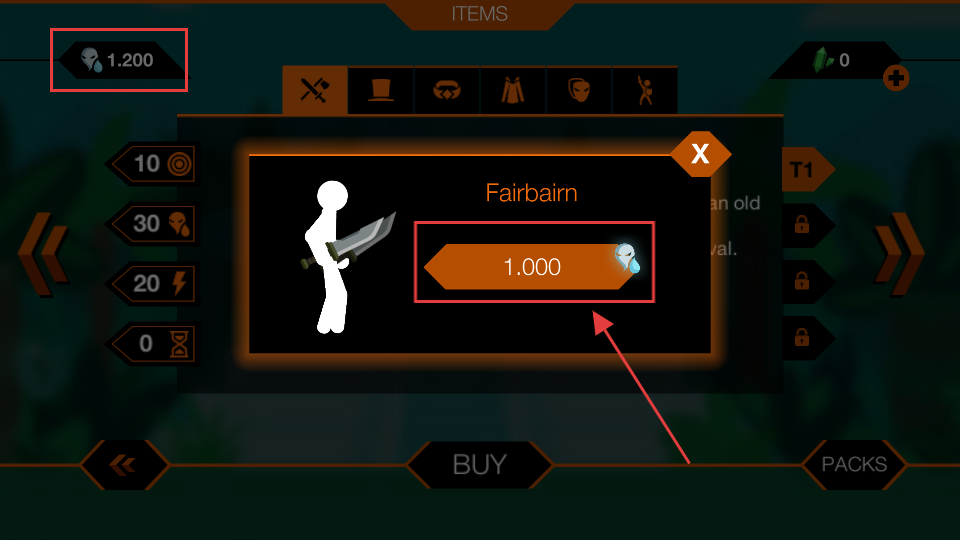This screenshot has width=960, height=540.
Task: Click the lightning stat showing 20
Action: (153, 283)
